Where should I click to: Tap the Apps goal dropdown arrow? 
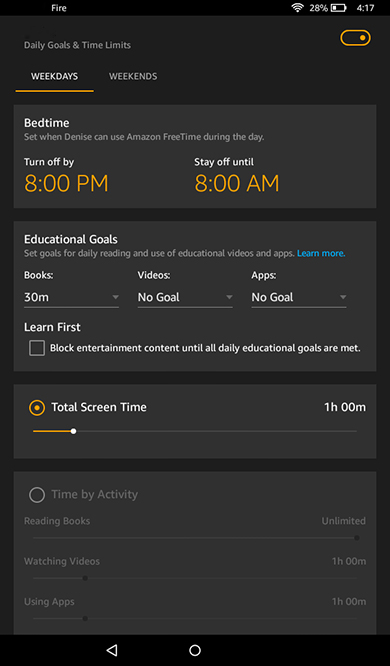343,297
